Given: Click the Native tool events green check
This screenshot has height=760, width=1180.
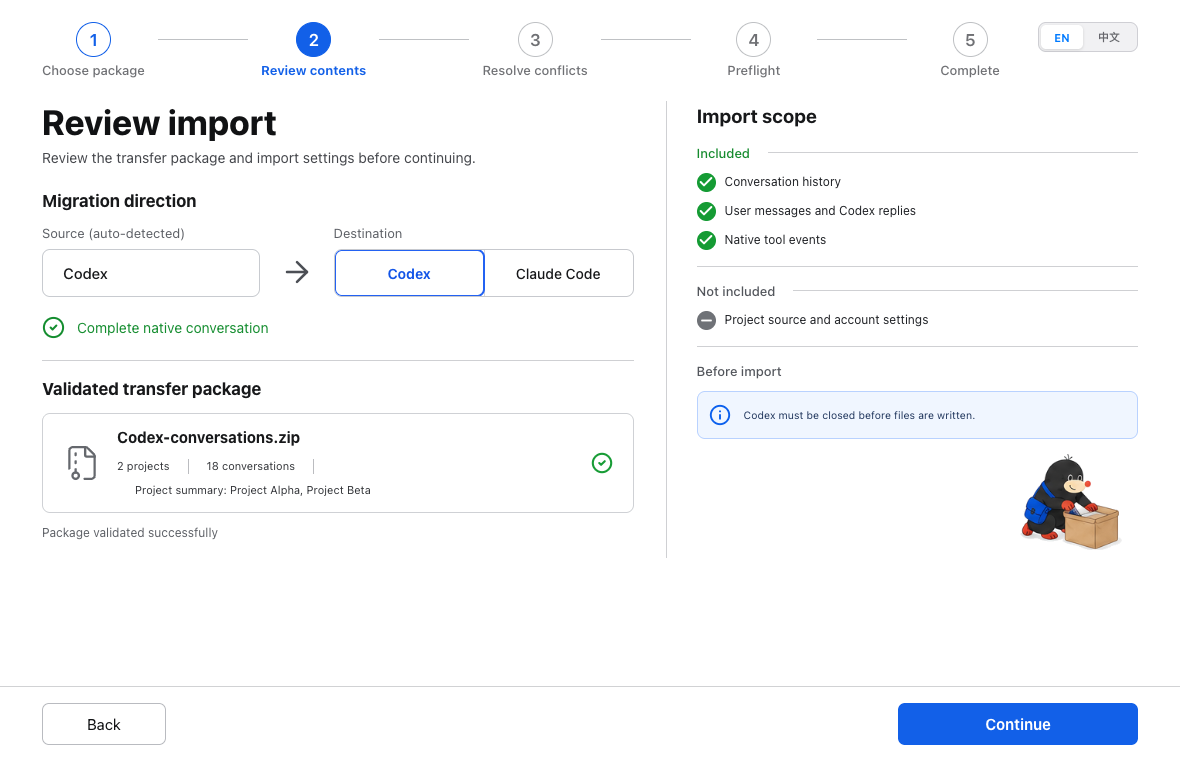Looking at the screenshot, I should [707, 240].
